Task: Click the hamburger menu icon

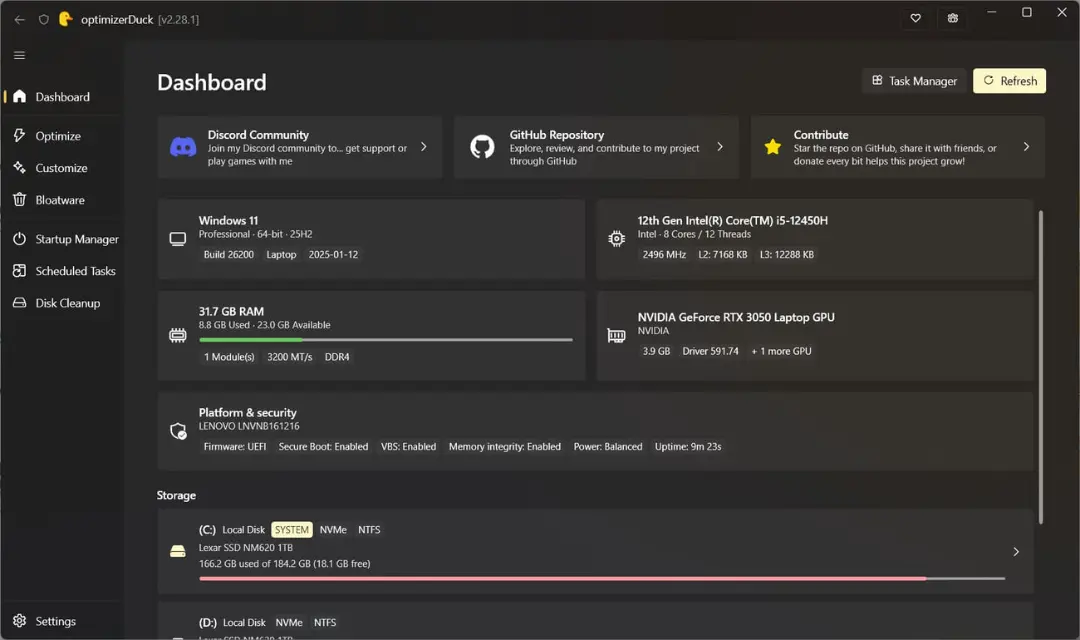Action: (19, 55)
